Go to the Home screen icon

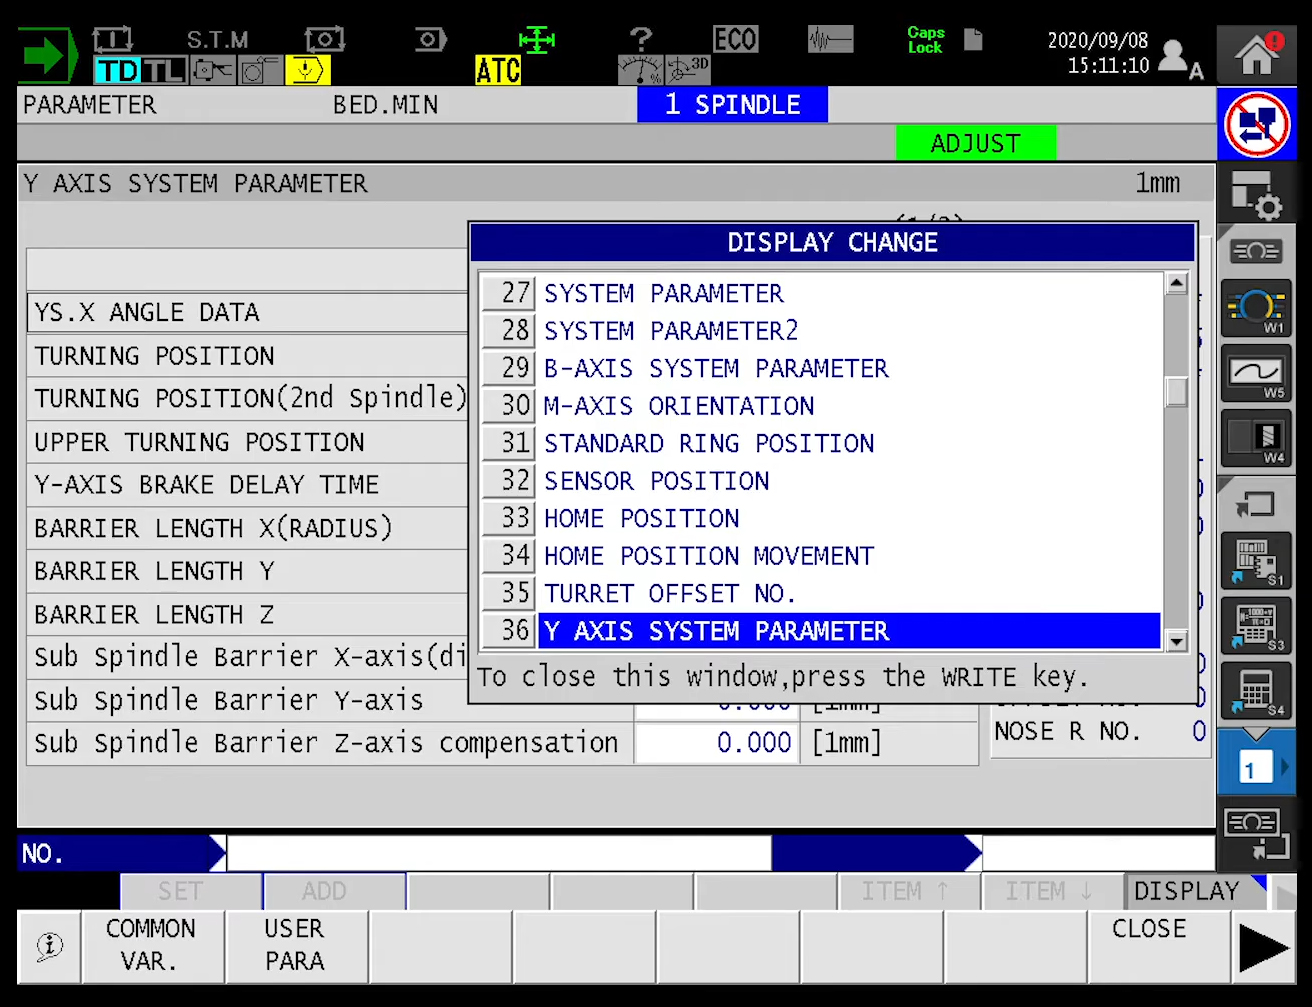[1257, 55]
